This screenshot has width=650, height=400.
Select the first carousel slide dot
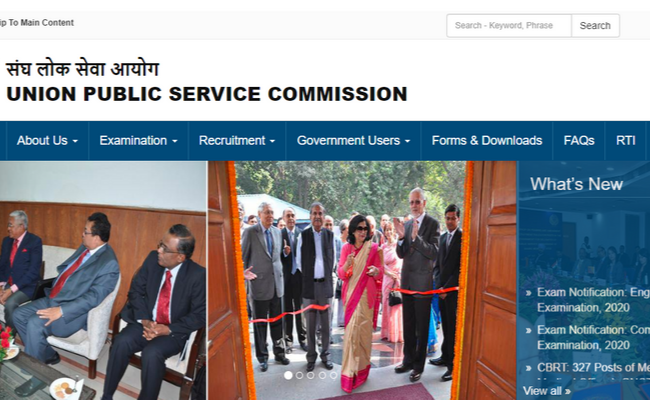pyautogui.click(x=288, y=375)
